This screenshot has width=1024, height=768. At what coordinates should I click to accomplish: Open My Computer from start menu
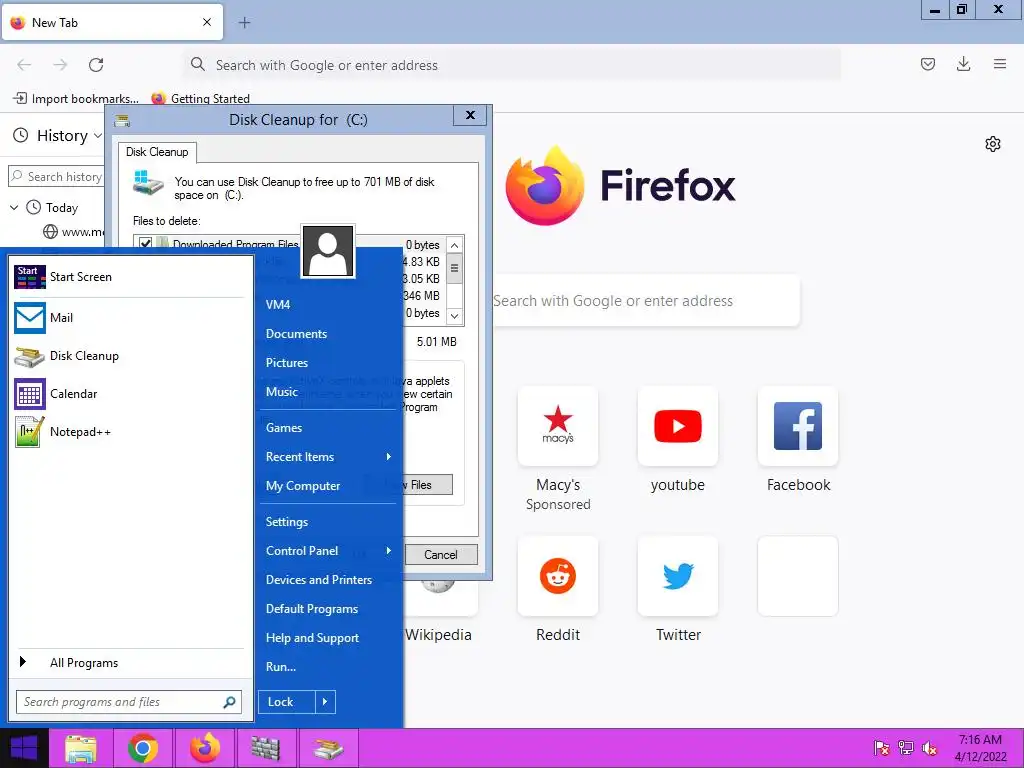tap(302, 486)
